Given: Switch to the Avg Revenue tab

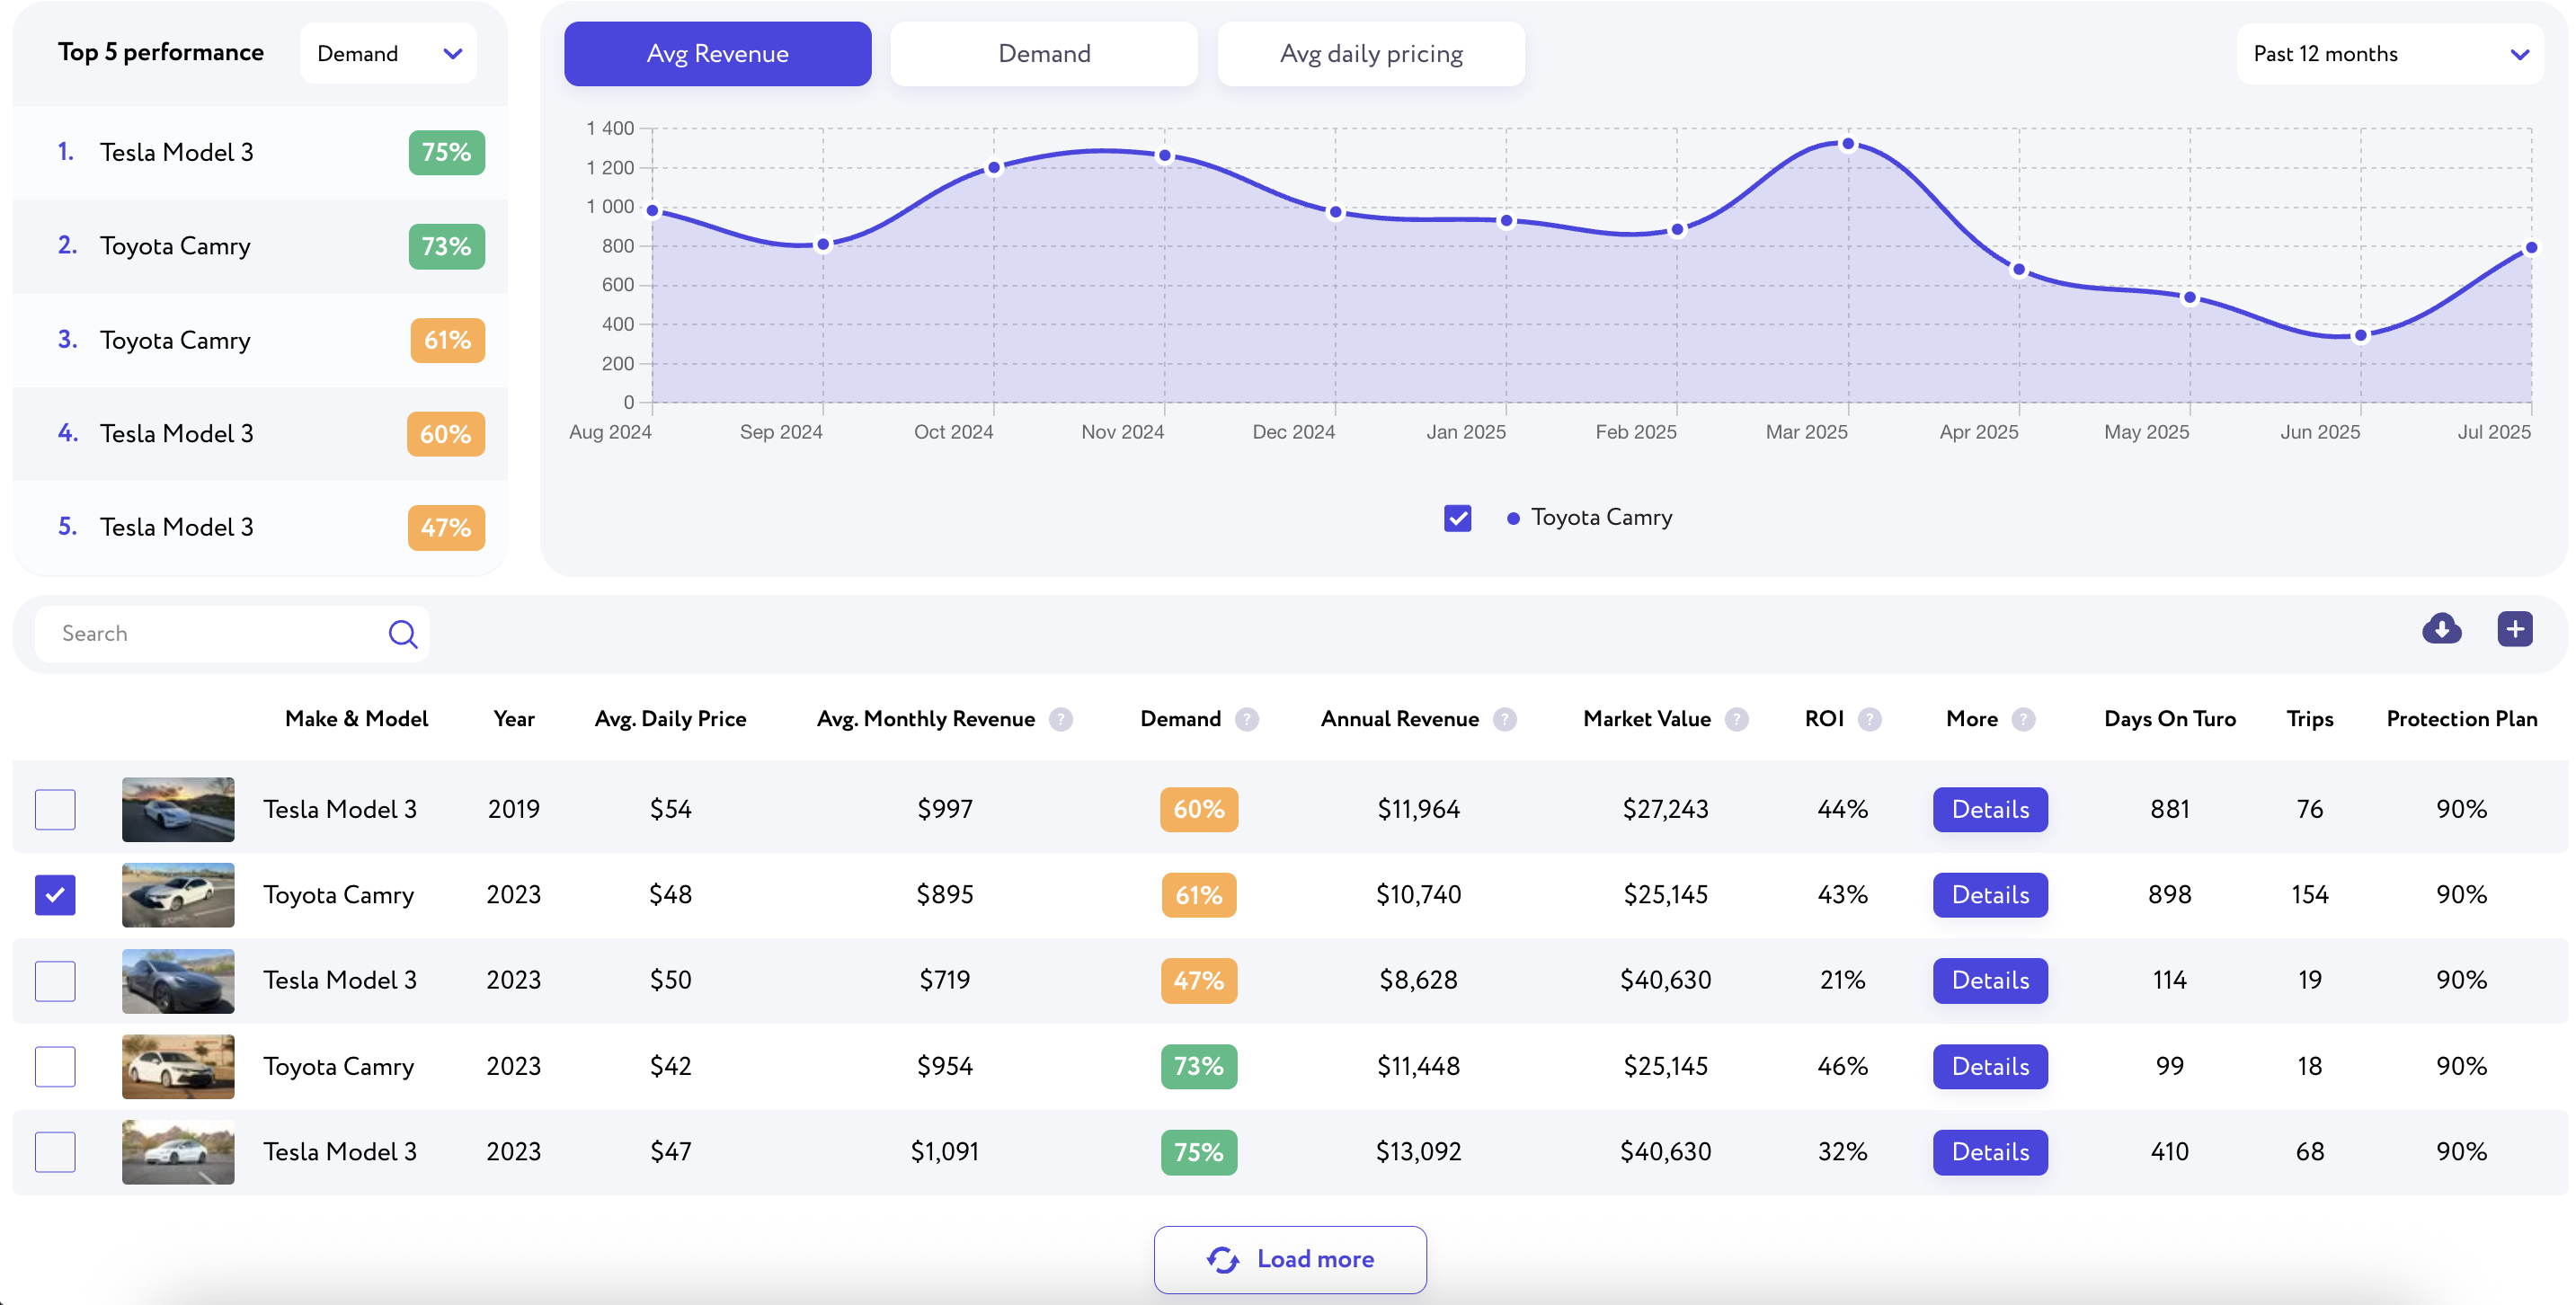Looking at the screenshot, I should [x=717, y=54].
